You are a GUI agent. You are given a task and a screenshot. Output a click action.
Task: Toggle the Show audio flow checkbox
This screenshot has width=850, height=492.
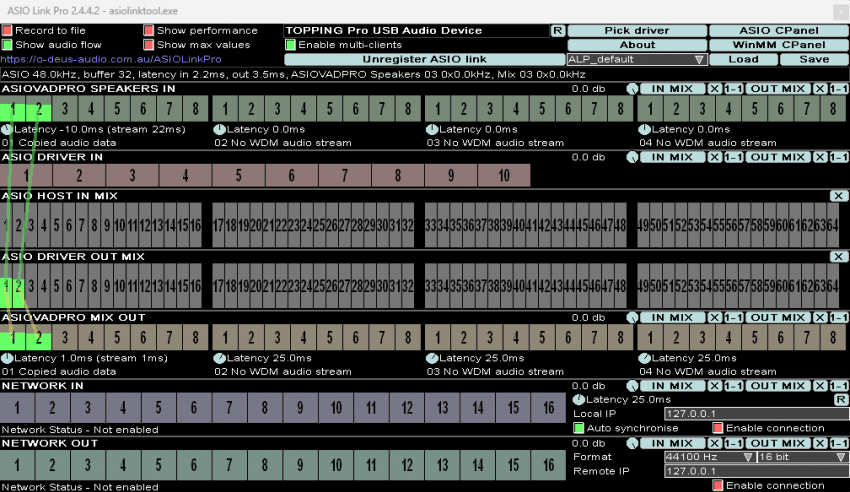pyautogui.click(x=7, y=45)
